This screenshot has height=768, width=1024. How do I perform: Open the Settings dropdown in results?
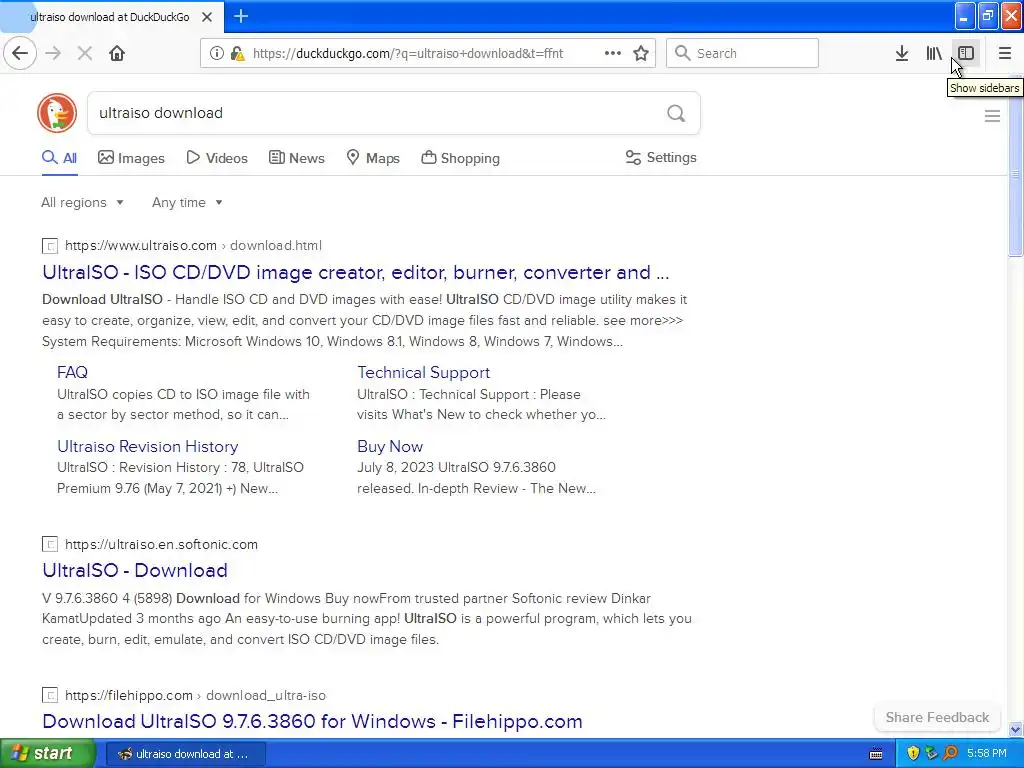661,158
